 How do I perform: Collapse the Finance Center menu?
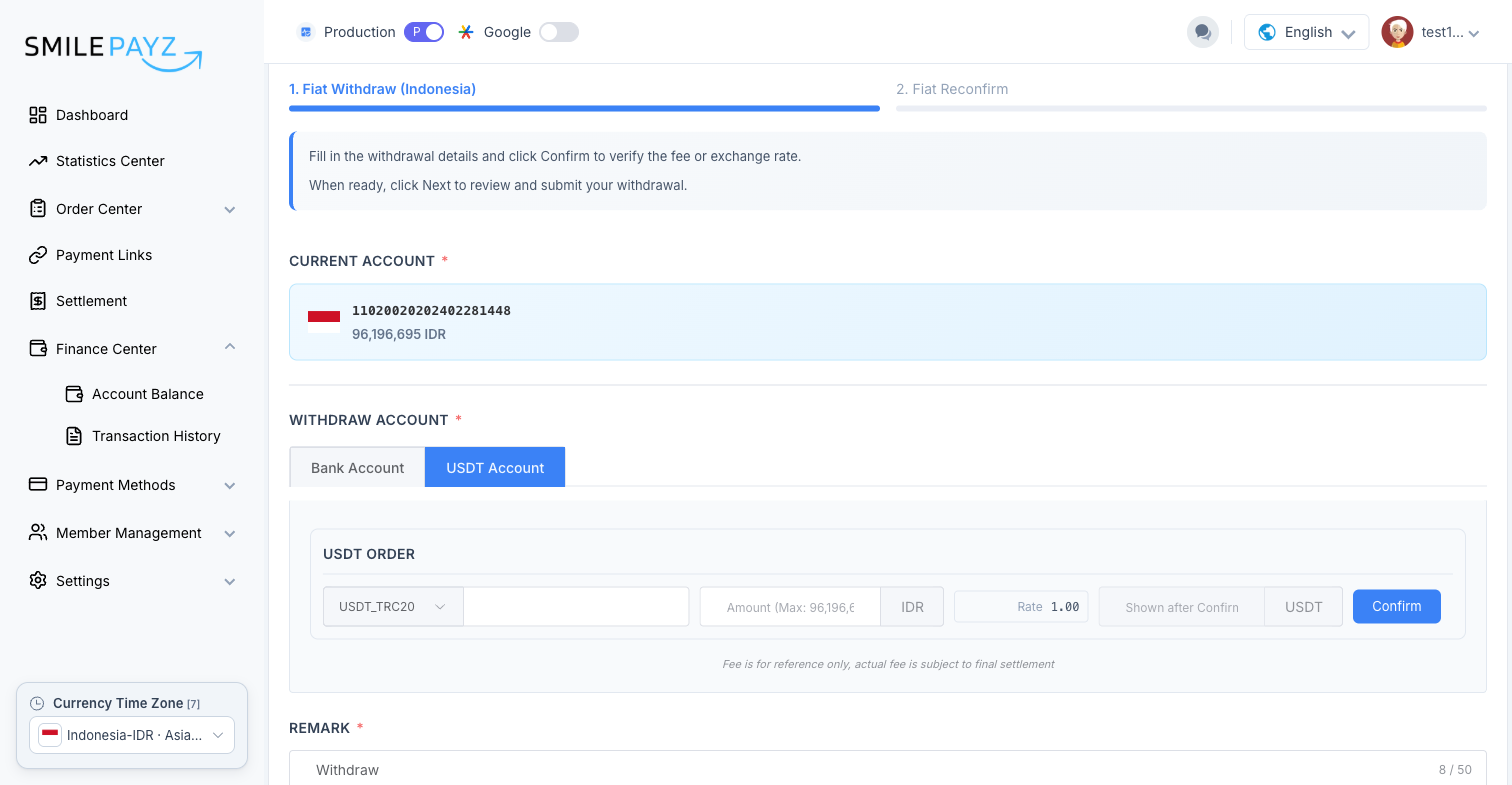[x=230, y=348]
